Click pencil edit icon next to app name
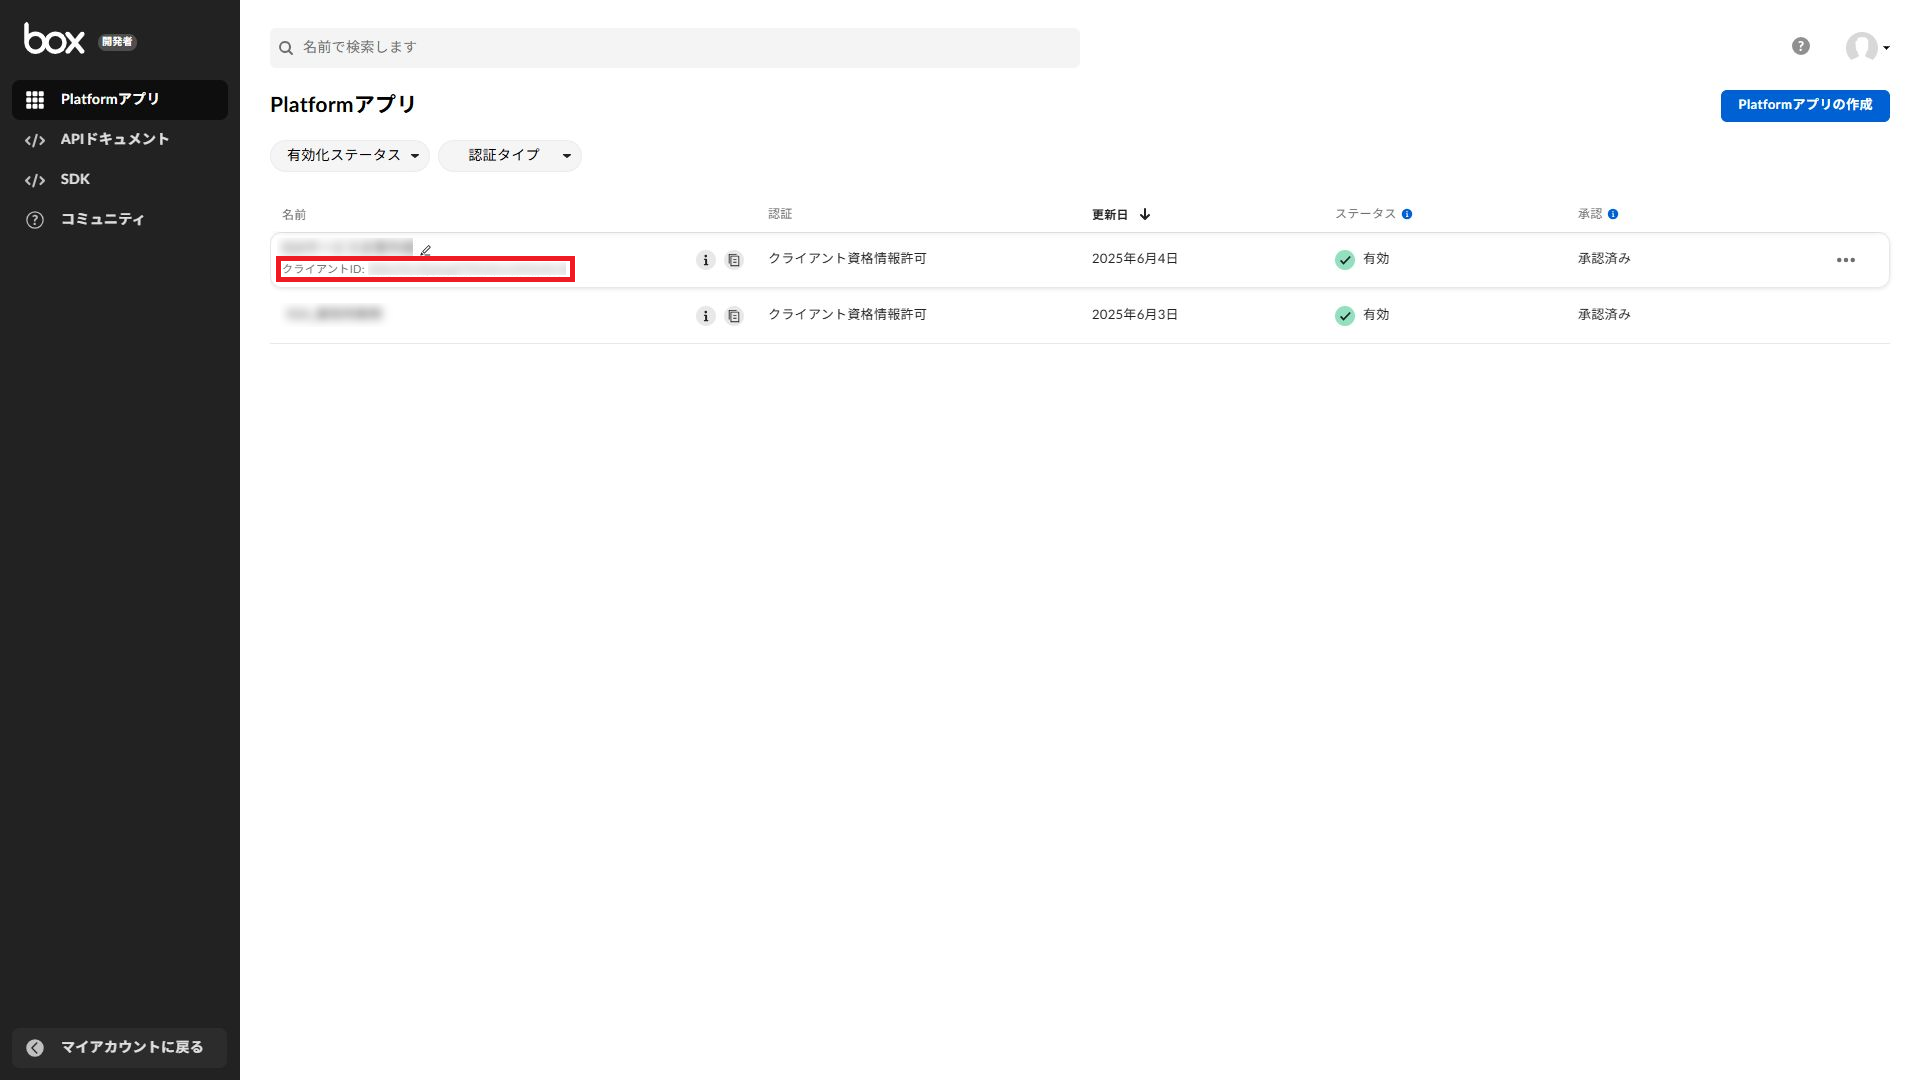 [x=426, y=250]
